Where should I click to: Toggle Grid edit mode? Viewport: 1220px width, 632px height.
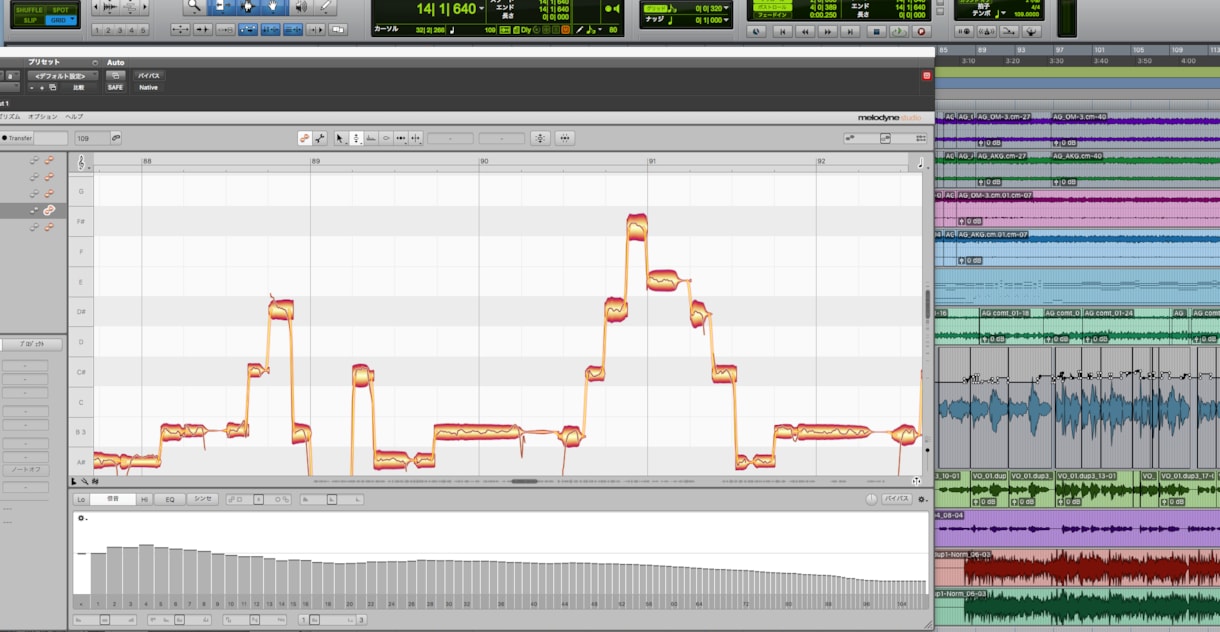point(61,20)
